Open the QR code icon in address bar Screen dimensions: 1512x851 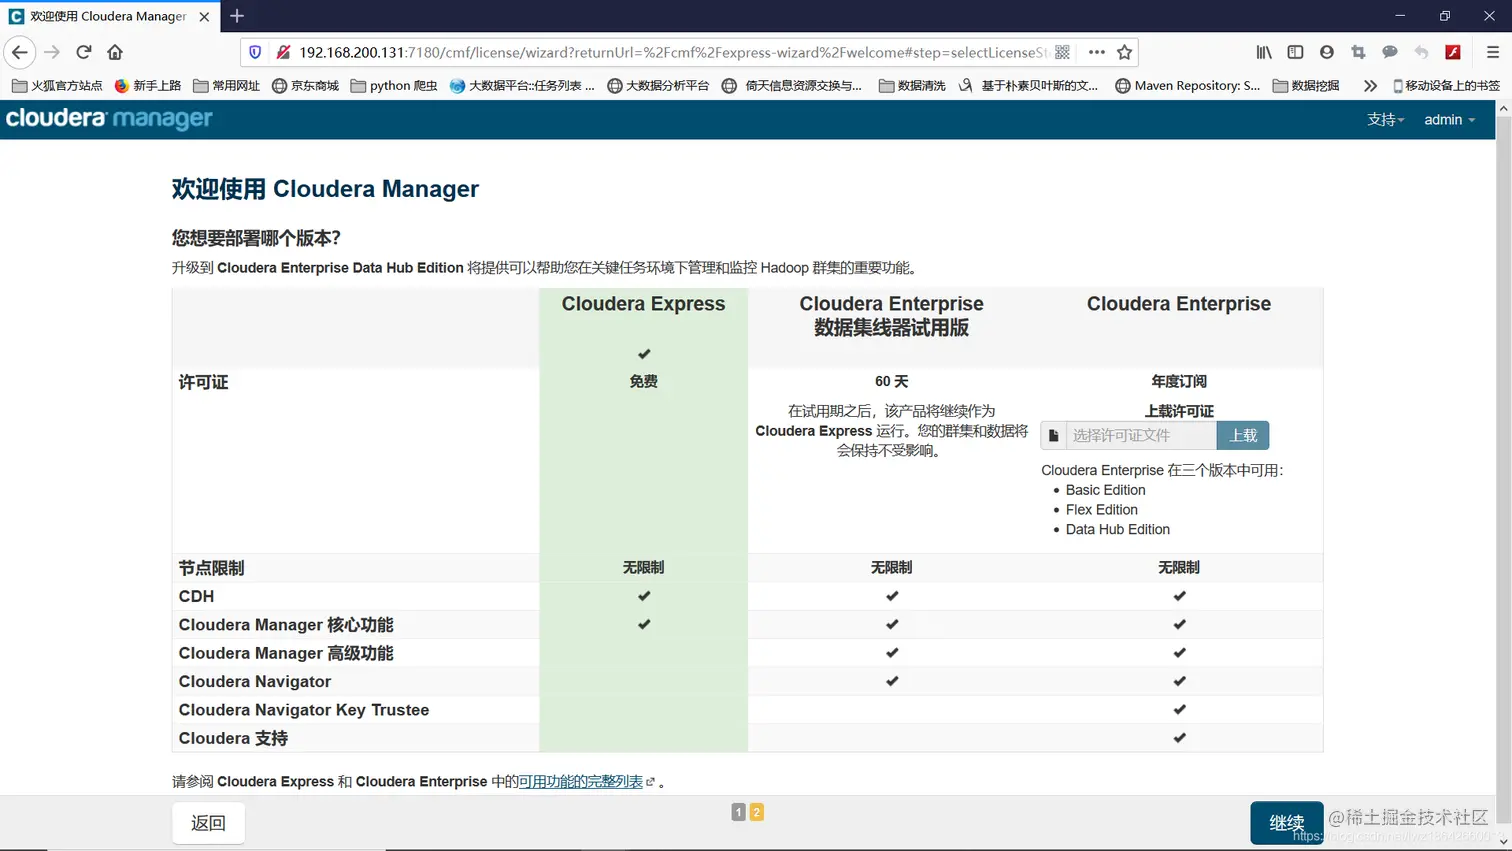click(x=1062, y=52)
